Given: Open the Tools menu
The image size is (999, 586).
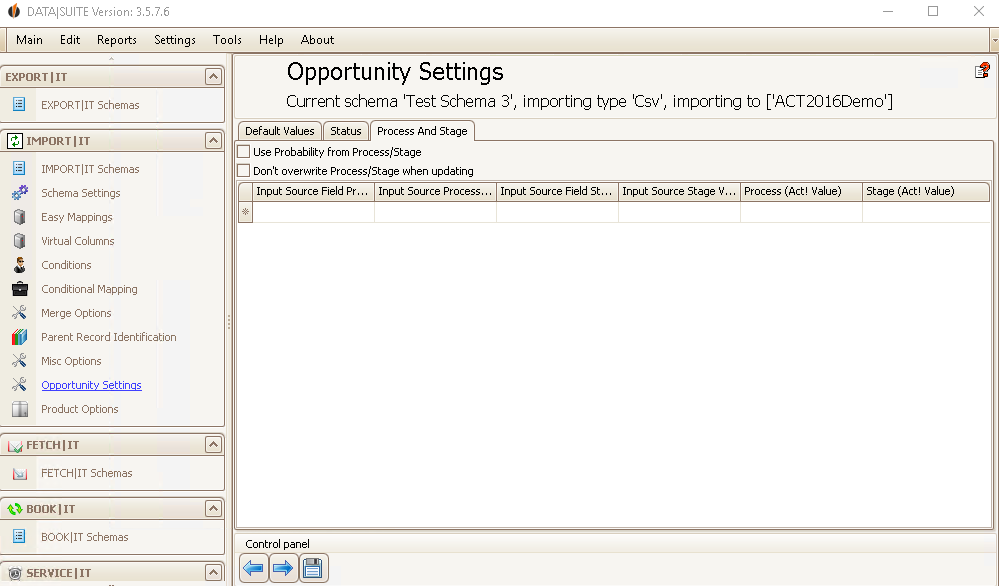Looking at the screenshot, I should [227, 40].
